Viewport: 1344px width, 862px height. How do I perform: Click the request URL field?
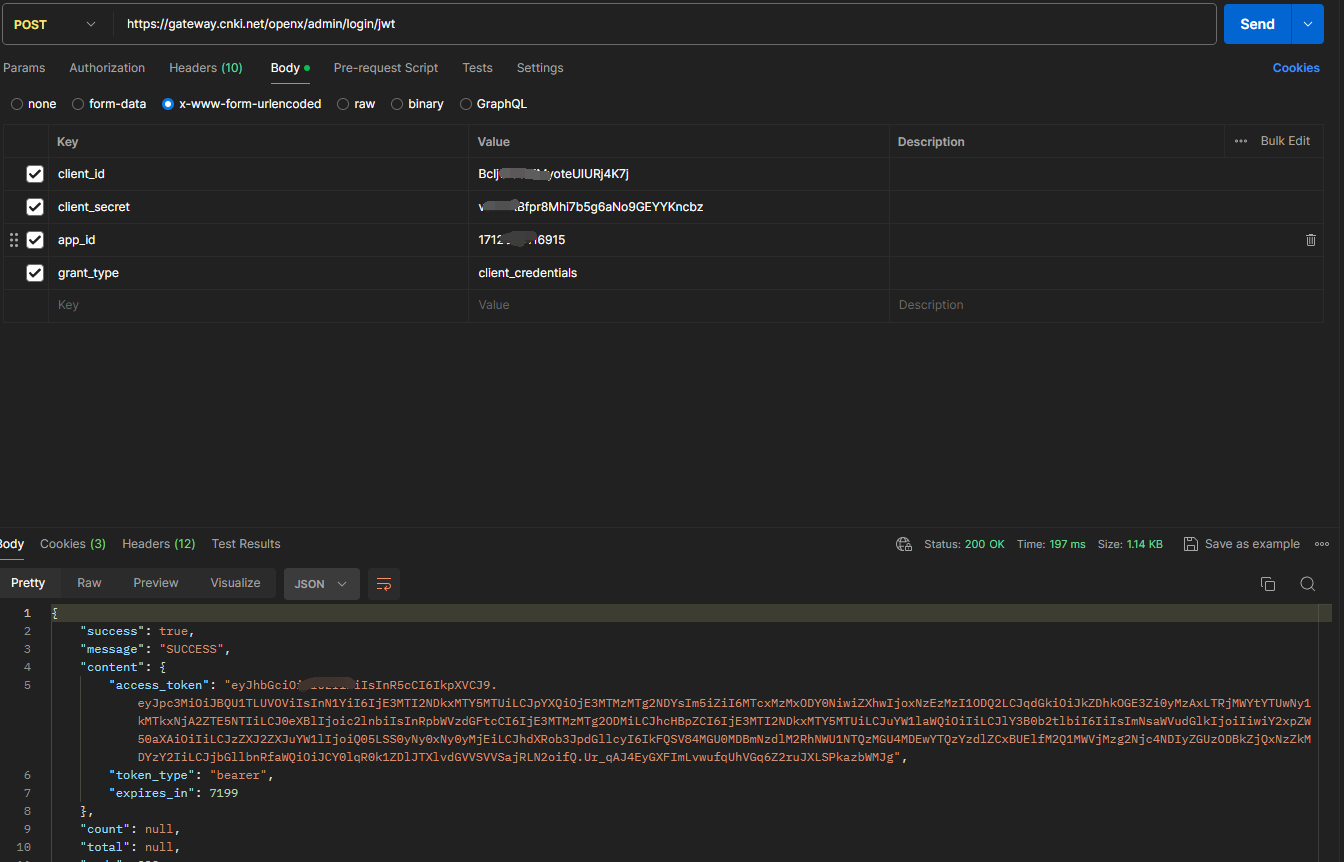(x=664, y=24)
